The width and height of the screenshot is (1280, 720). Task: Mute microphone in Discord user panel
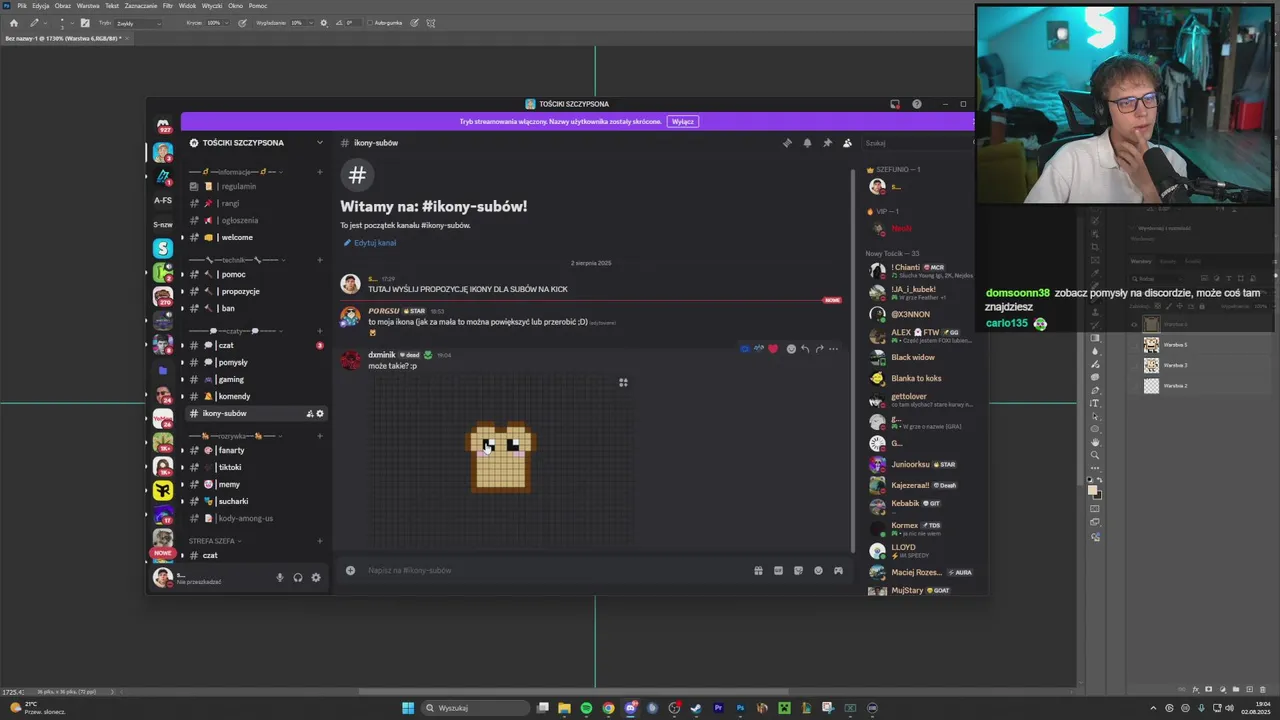280,577
